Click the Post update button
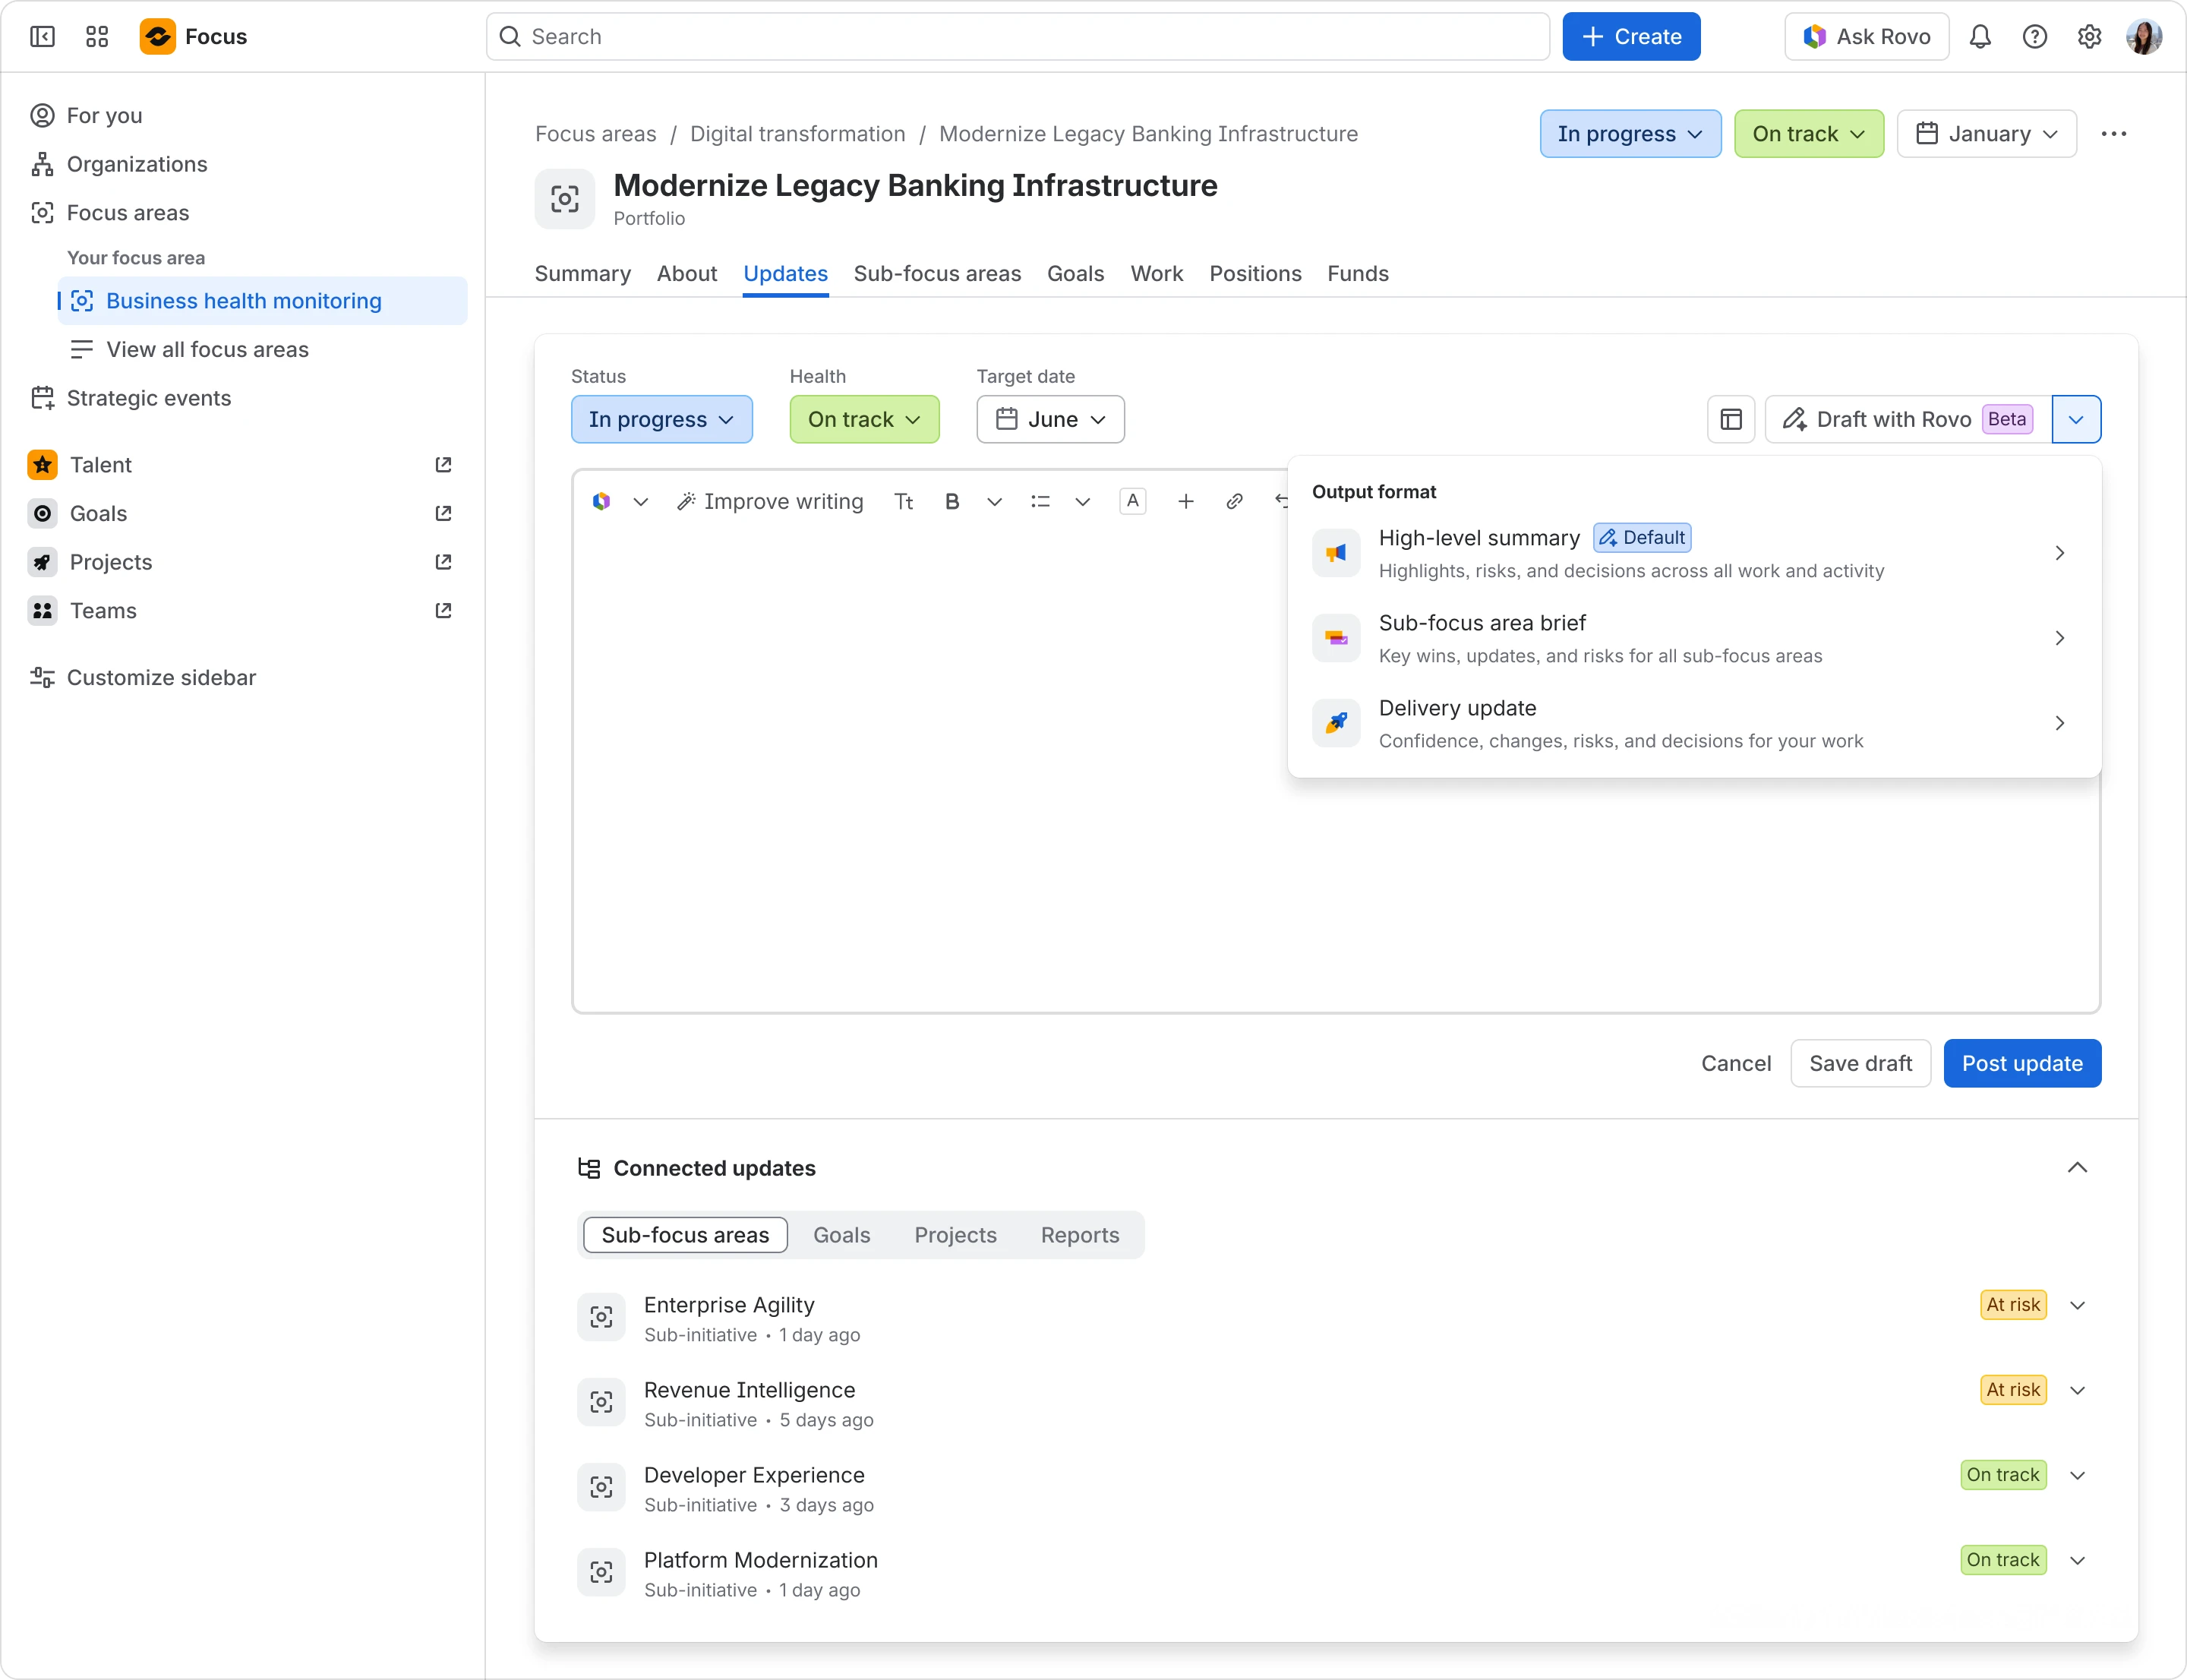Screen dimensions: 2187x1680 [x=2022, y=1063]
